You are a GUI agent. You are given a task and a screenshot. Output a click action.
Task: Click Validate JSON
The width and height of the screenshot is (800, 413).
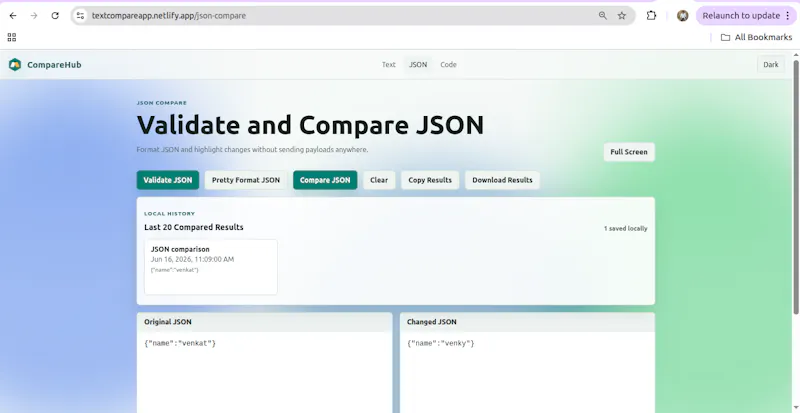pyautogui.click(x=167, y=180)
